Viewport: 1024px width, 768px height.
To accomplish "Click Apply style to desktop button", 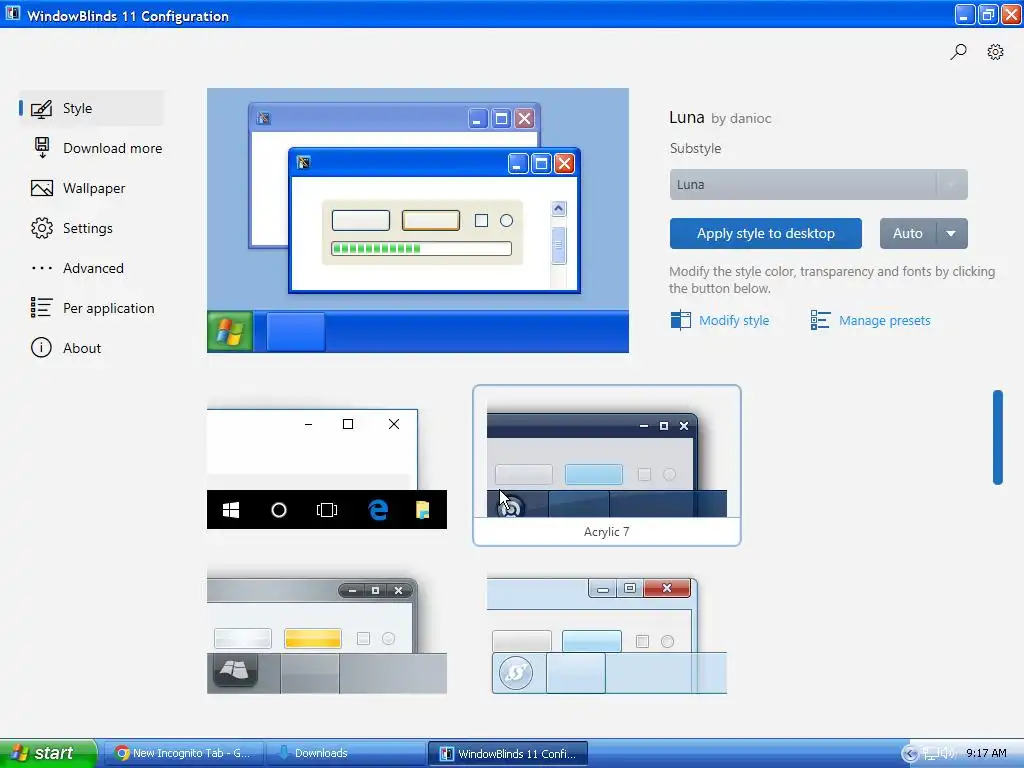I will pos(765,234).
